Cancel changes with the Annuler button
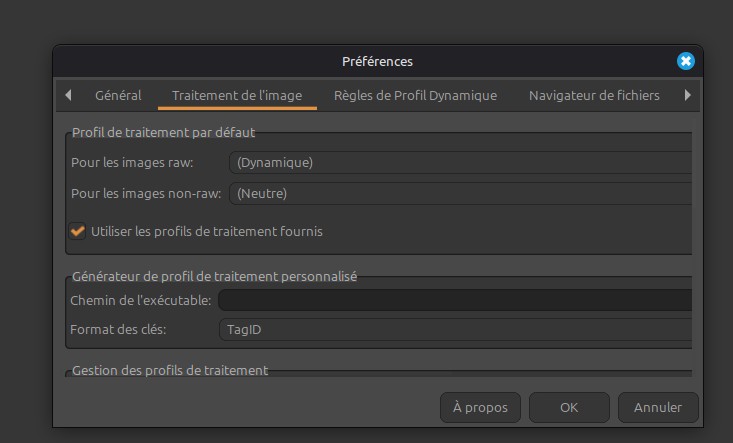This screenshot has height=443, width=733. click(657, 407)
